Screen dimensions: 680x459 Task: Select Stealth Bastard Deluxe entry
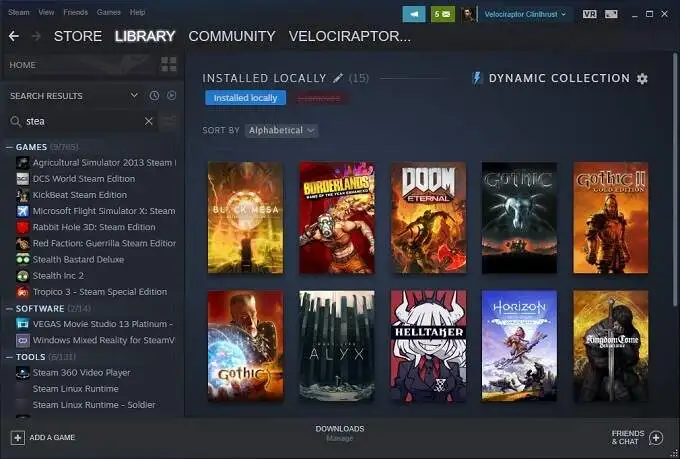click(x=96, y=259)
